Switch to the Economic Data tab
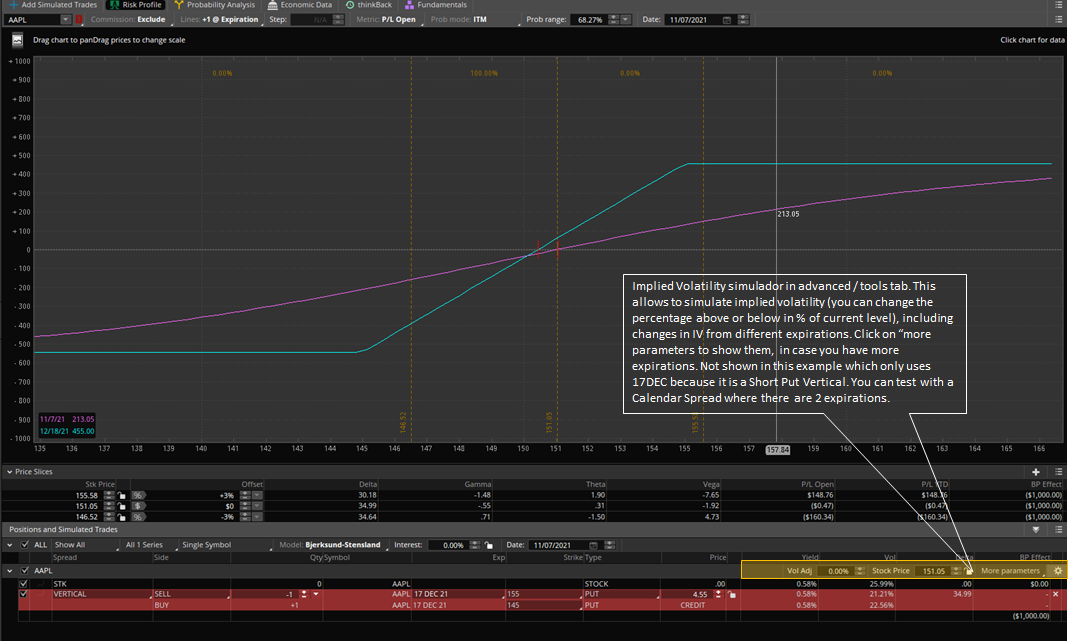 point(303,5)
